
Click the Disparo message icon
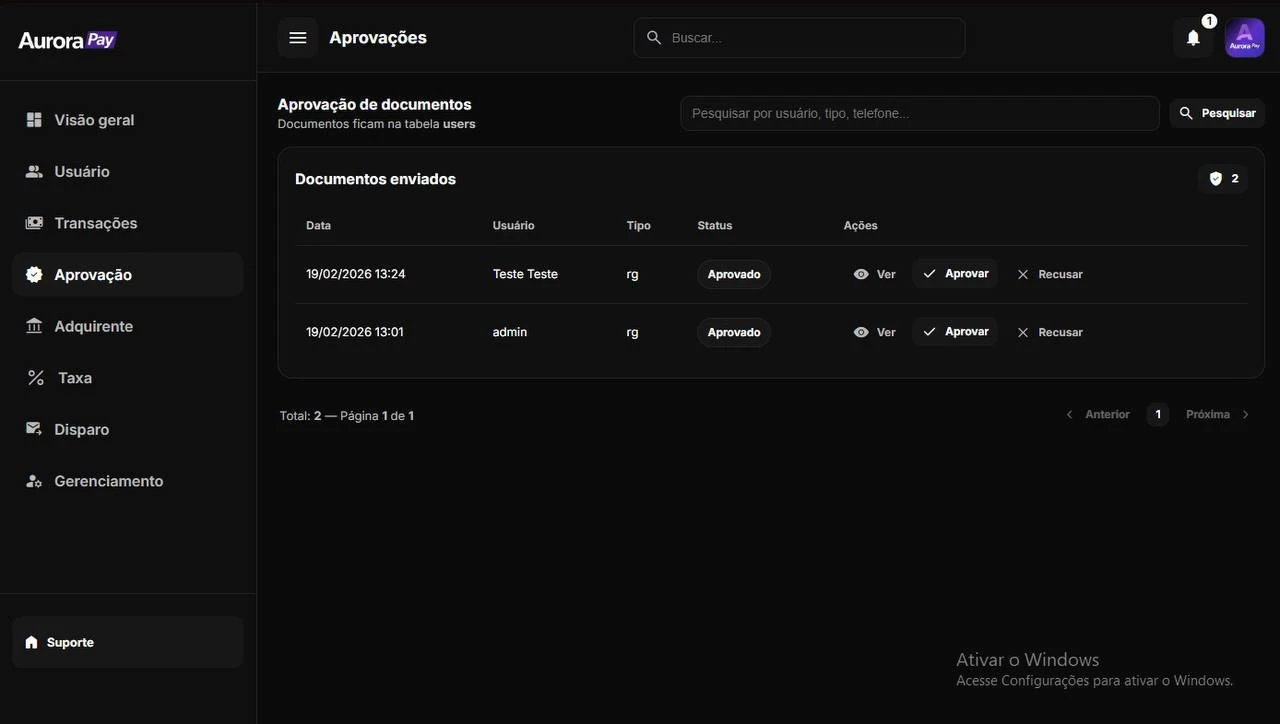[34, 429]
